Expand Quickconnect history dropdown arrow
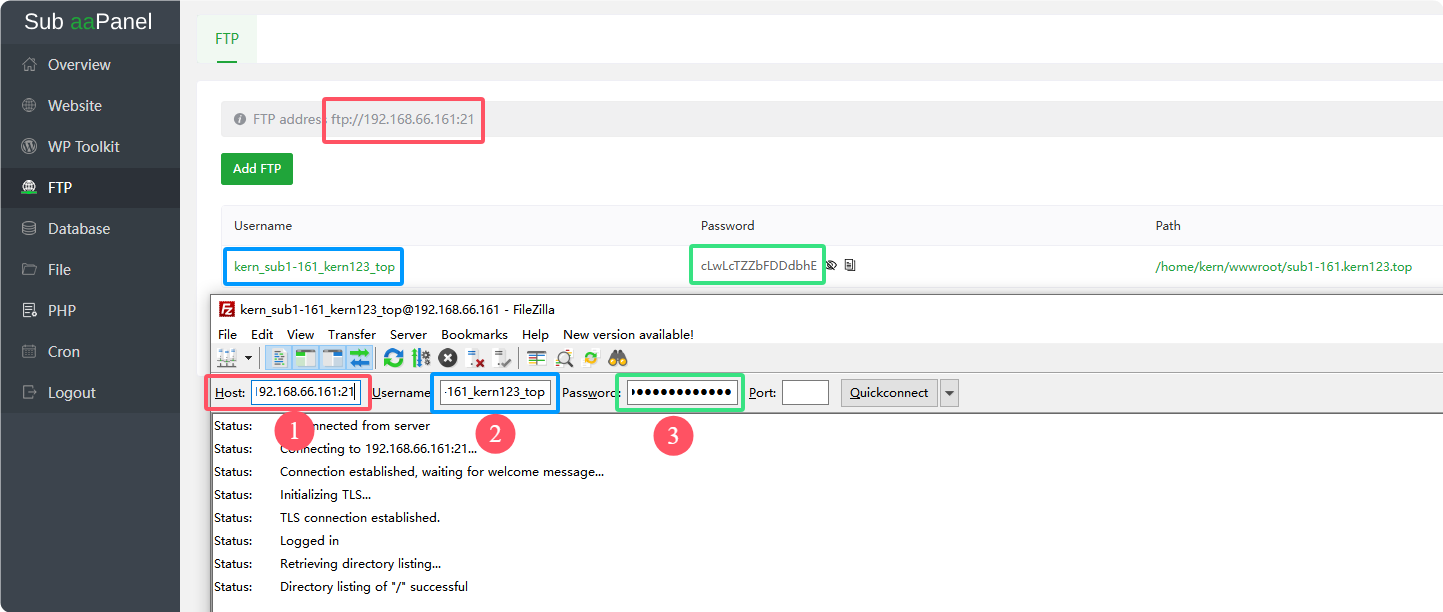The image size is (1443, 612). (x=949, y=393)
